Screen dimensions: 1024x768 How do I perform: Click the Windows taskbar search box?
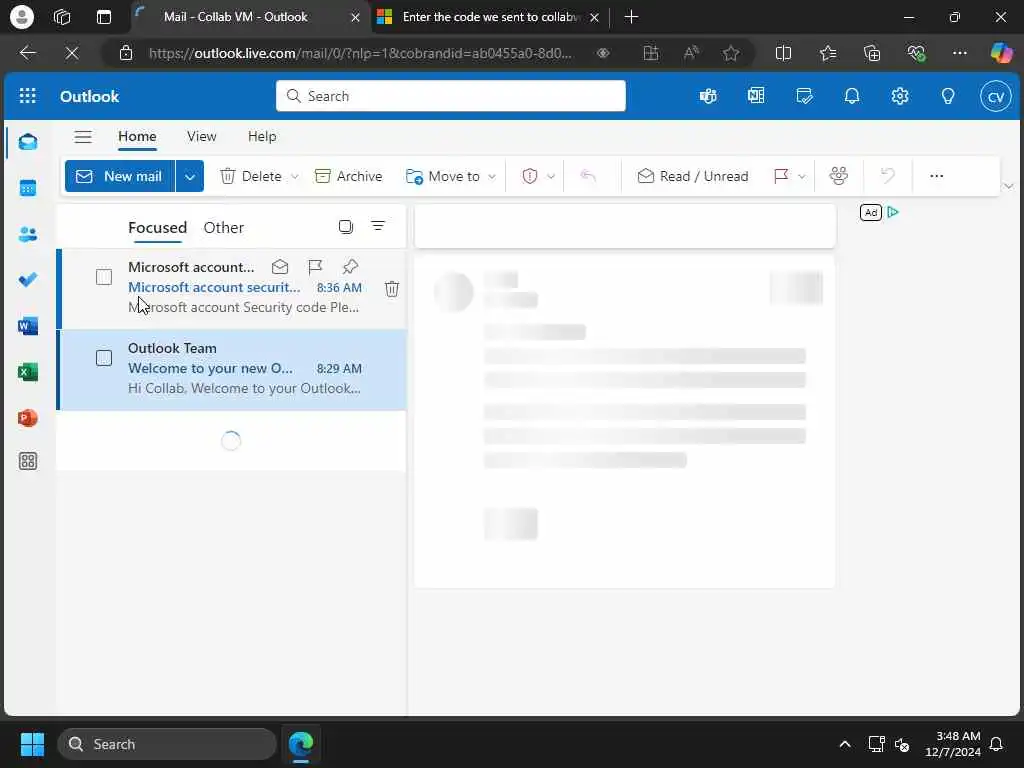[167, 744]
